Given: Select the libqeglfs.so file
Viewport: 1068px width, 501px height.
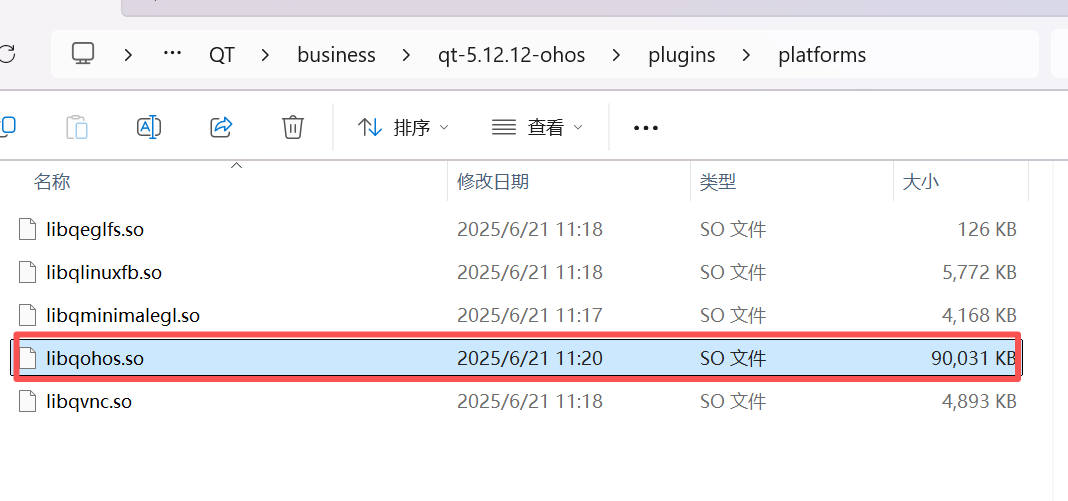Looking at the screenshot, I should click(x=95, y=230).
